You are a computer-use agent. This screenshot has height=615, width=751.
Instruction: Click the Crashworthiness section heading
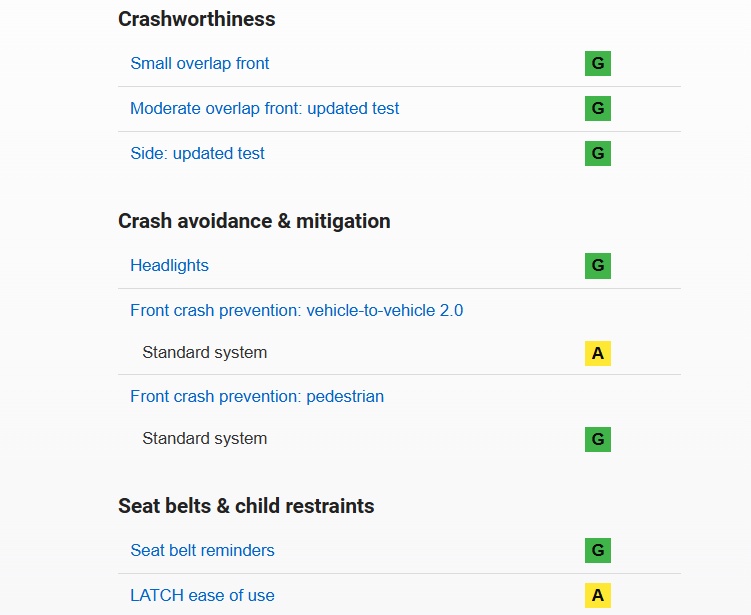point(197,19)
